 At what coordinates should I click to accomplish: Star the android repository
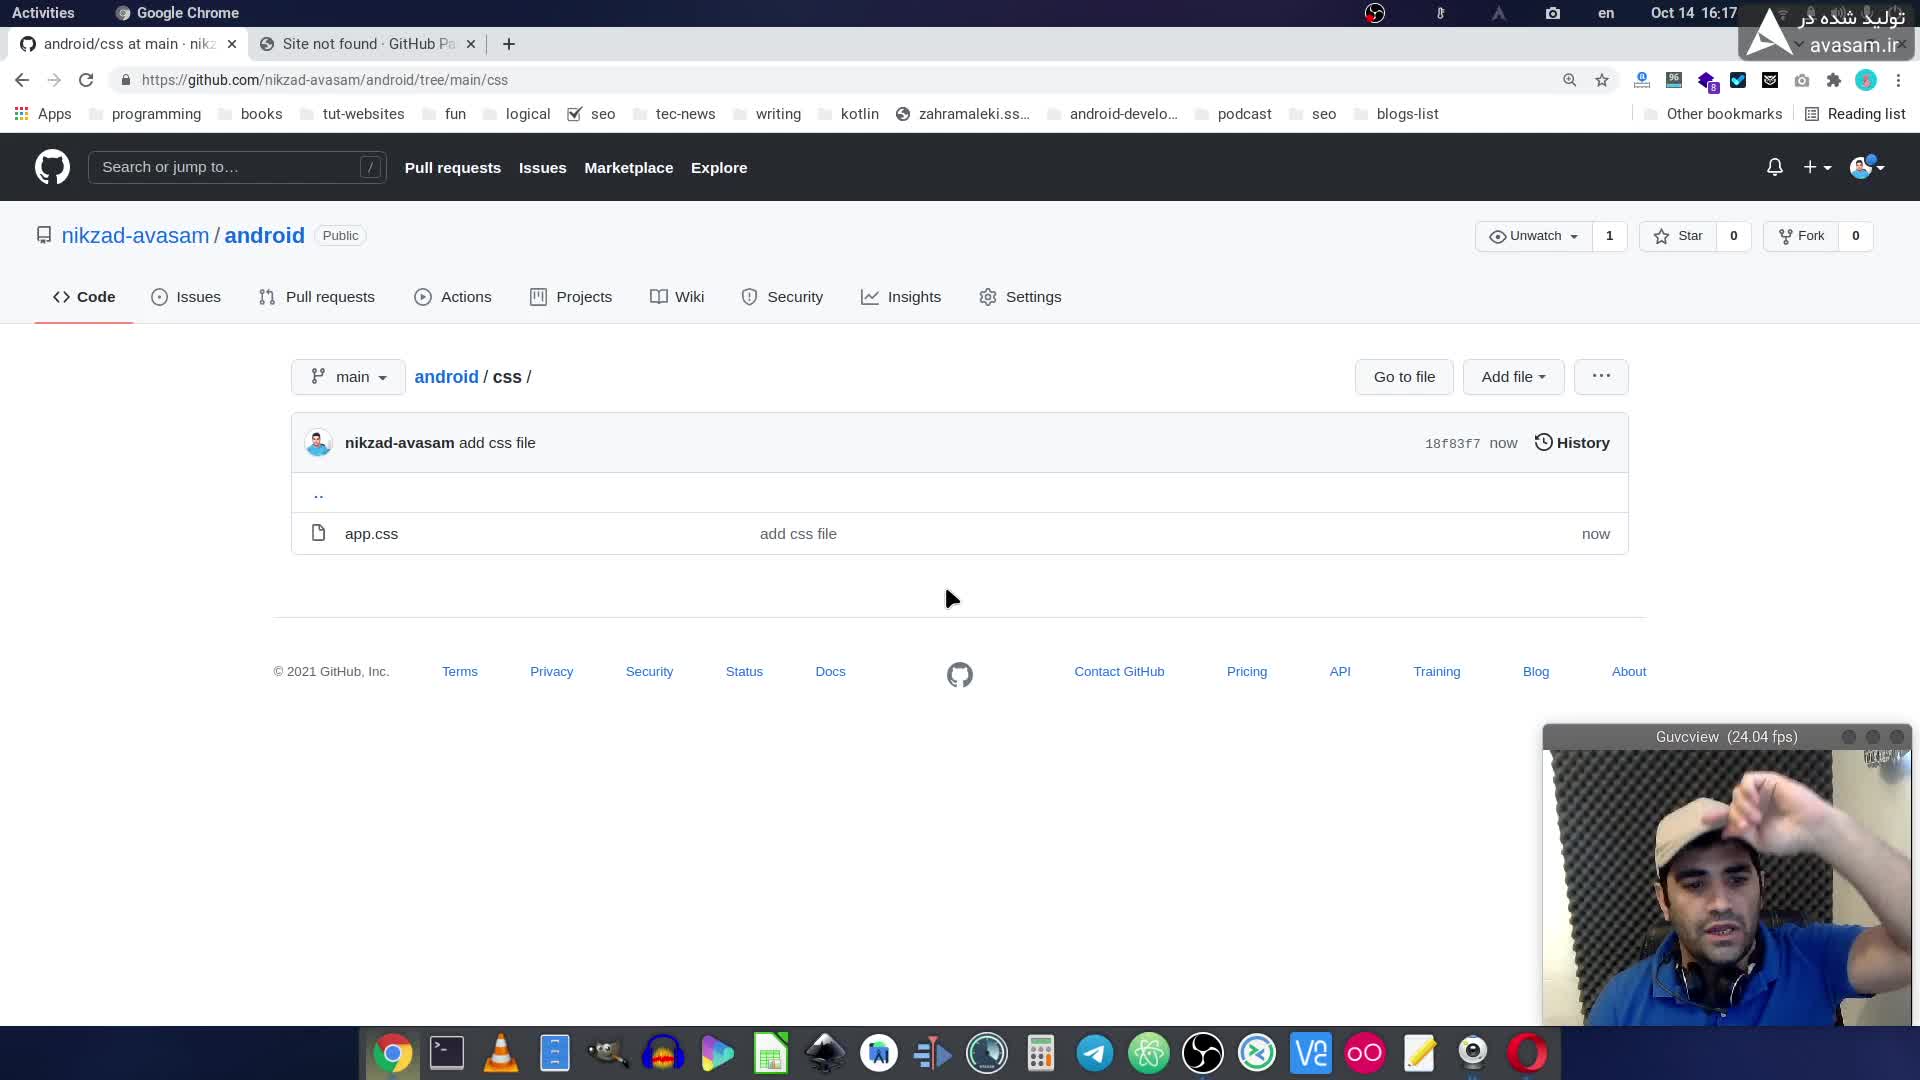pyautogui.click(x=1678, y=236)
